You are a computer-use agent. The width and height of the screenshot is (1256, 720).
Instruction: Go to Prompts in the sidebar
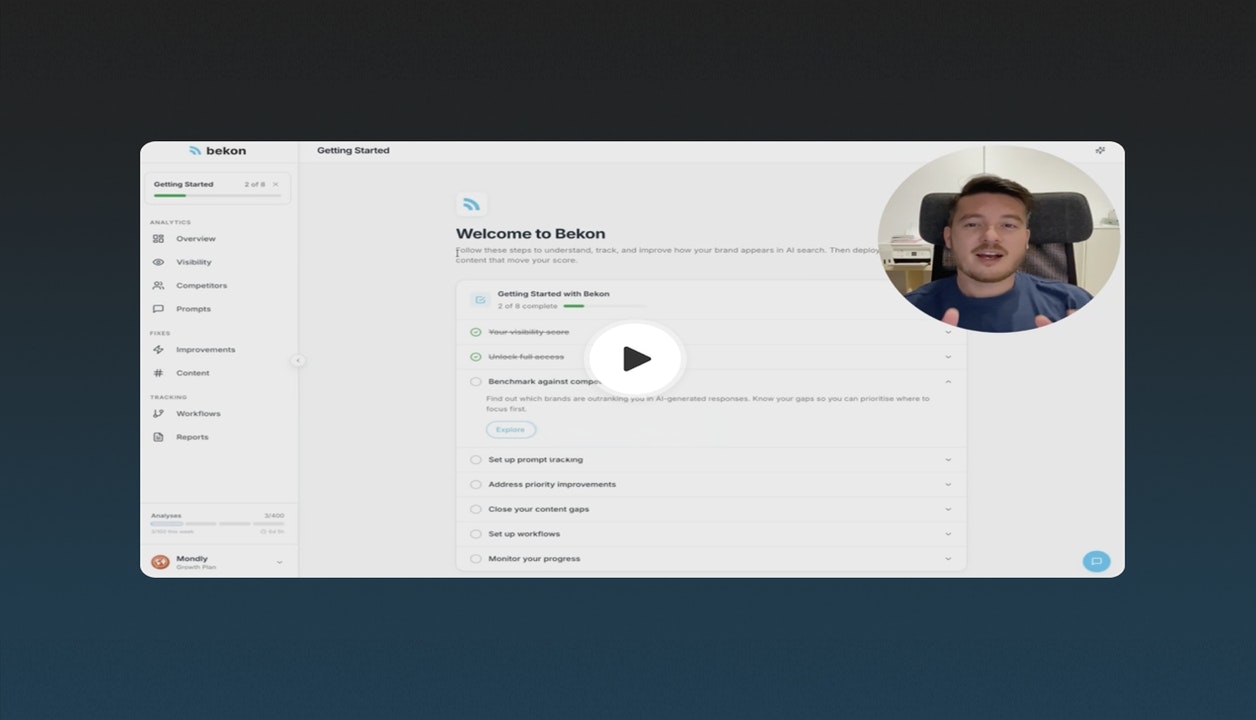pyautogui.click(x=194, y=309)
